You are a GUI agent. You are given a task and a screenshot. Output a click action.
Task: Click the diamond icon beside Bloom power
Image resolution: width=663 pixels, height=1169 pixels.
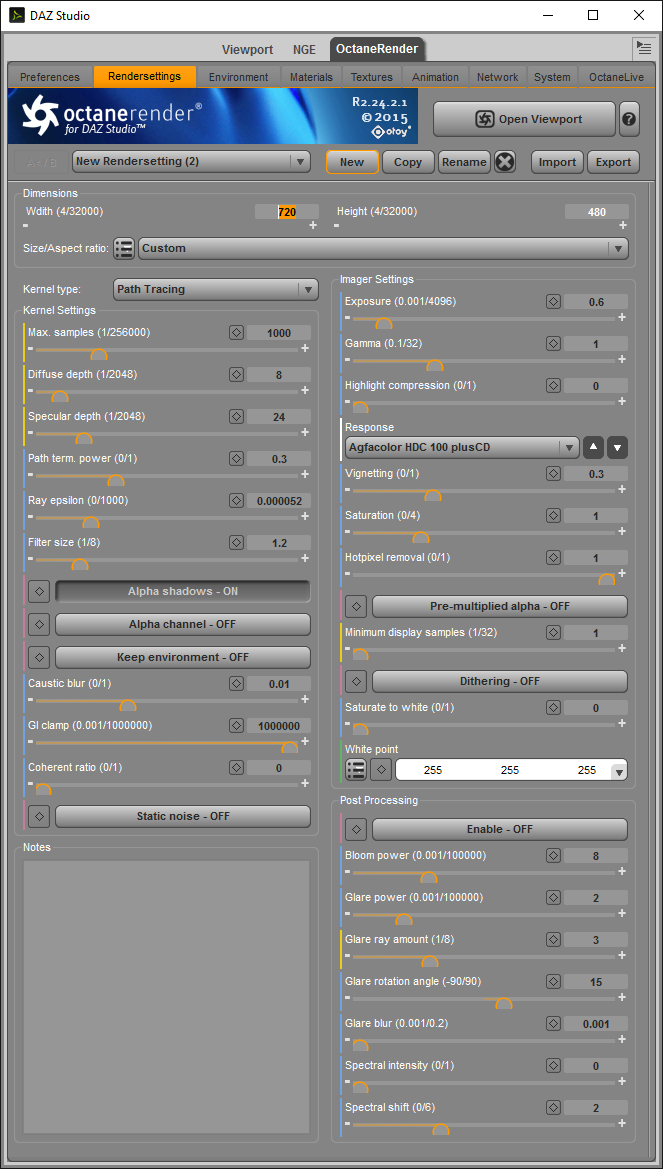pyautogui.click(x=553, y=856)
